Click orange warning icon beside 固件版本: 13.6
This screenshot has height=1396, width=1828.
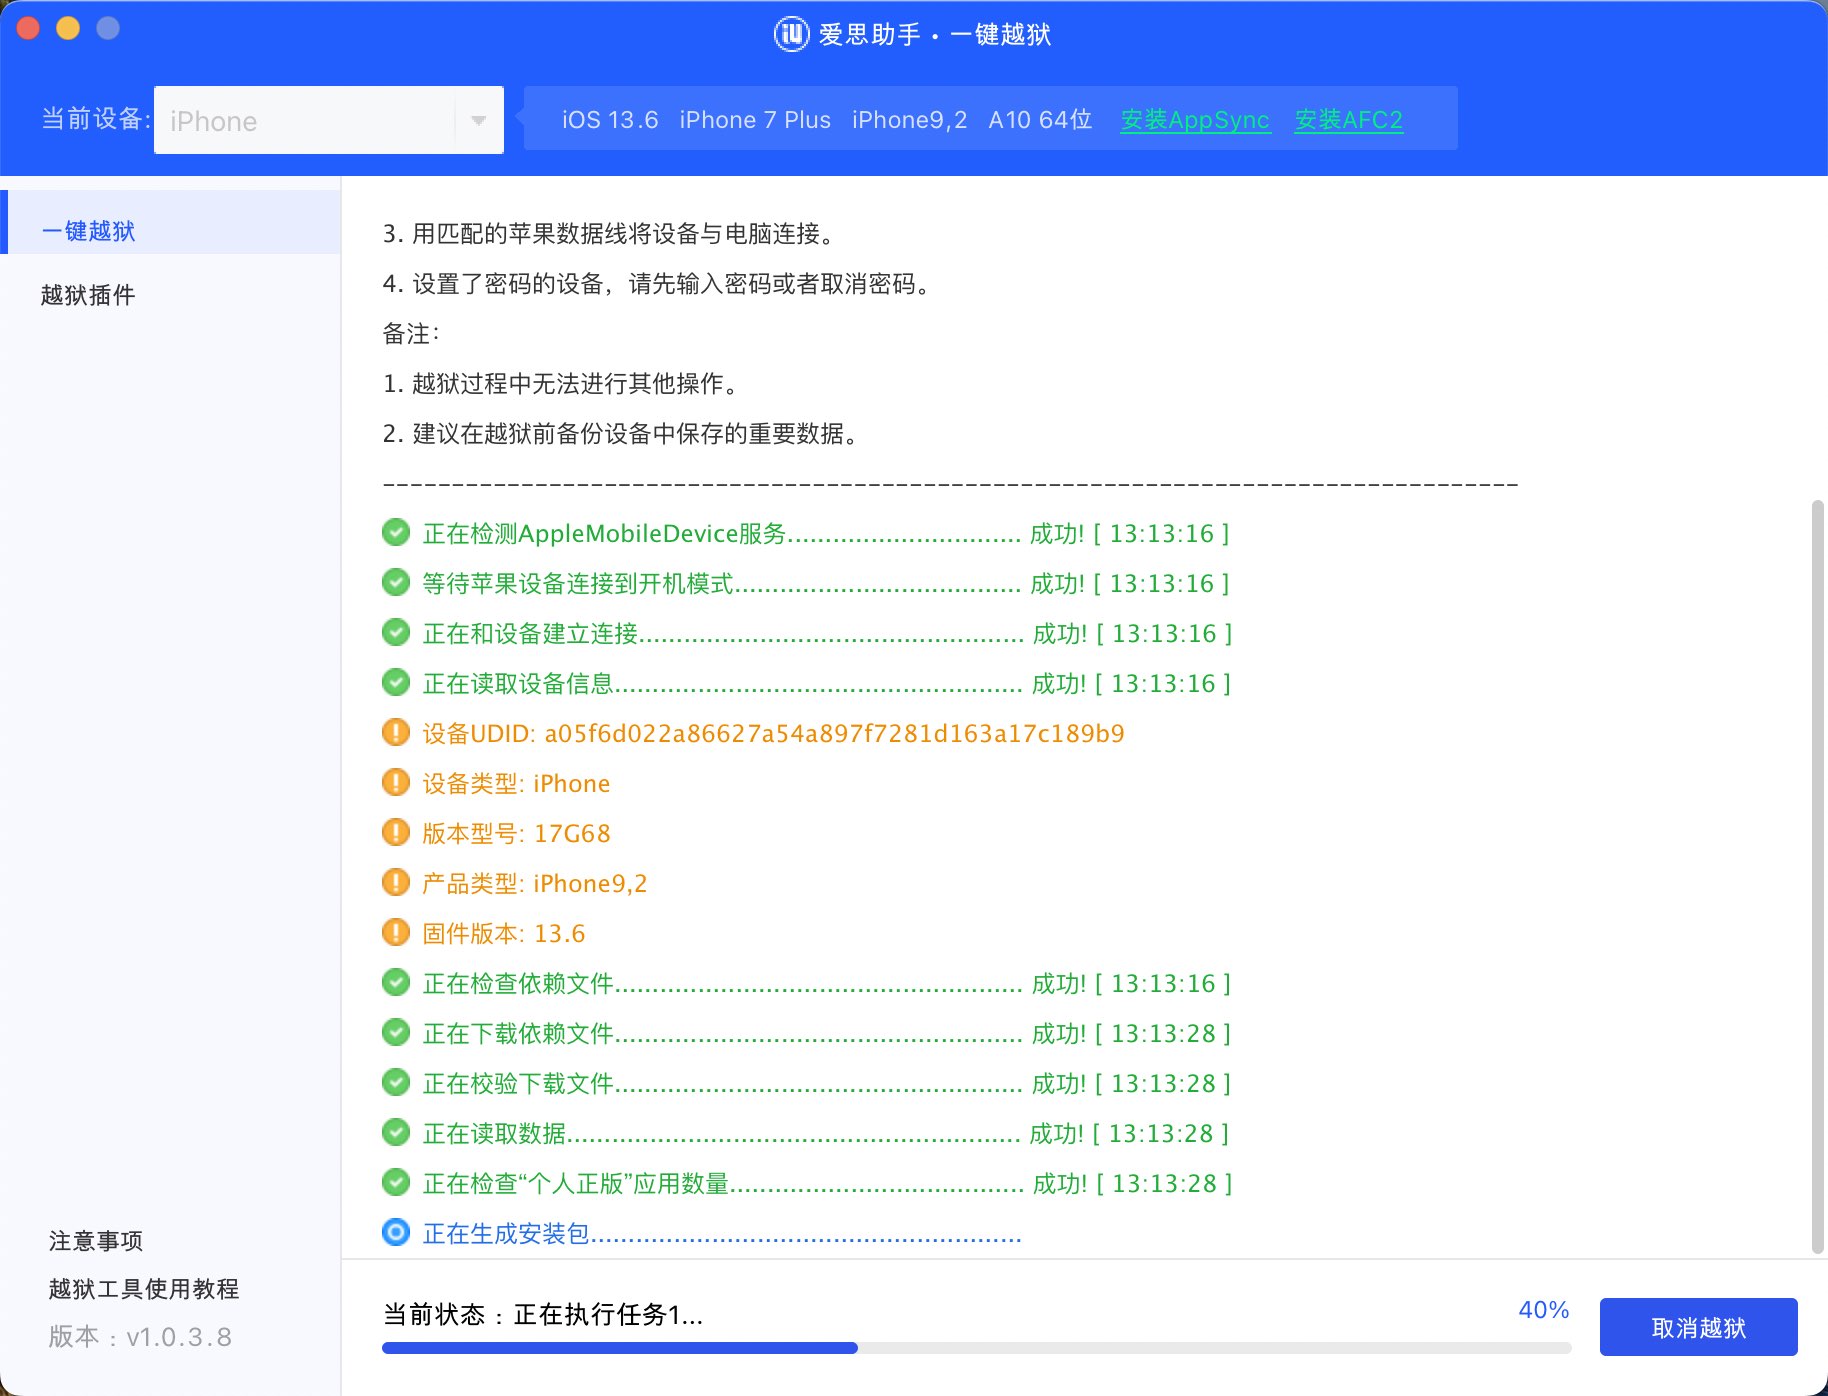tap(396, 932)
